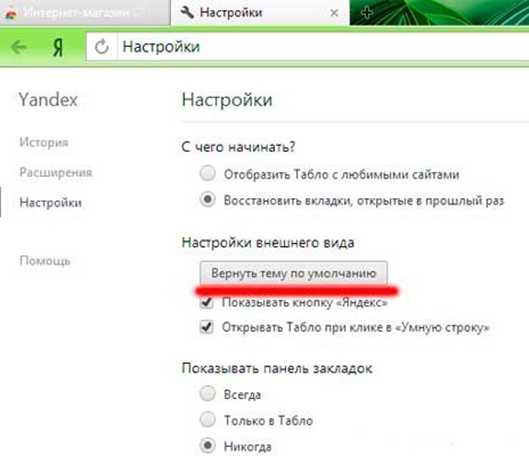Switch to the Интернет-магазин tab
Image resolution: width=529 pixels, height=461 pixels.
pos(84,12)
